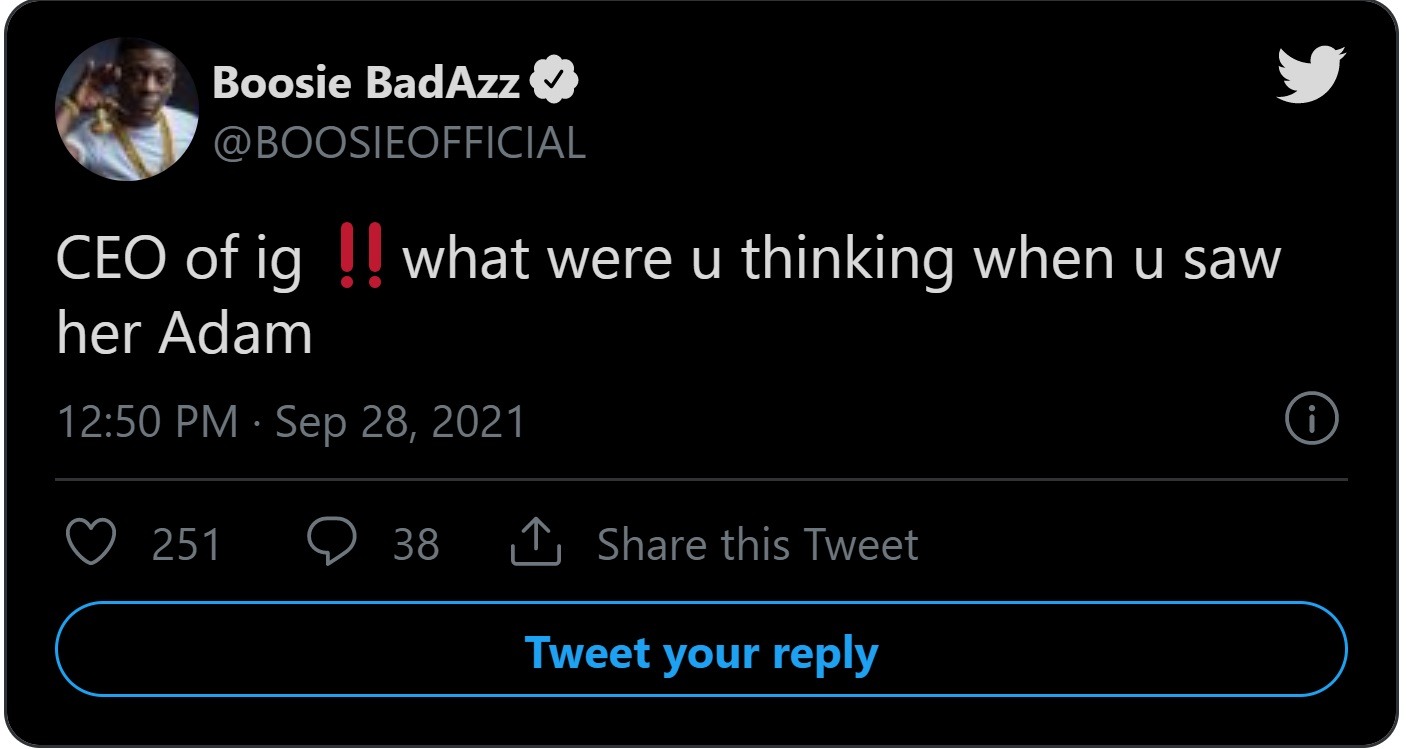Open replies via the speech bubble icon
Viewport: 1407px width, 749px height.
pyautogui.click(x=332, y=544)
